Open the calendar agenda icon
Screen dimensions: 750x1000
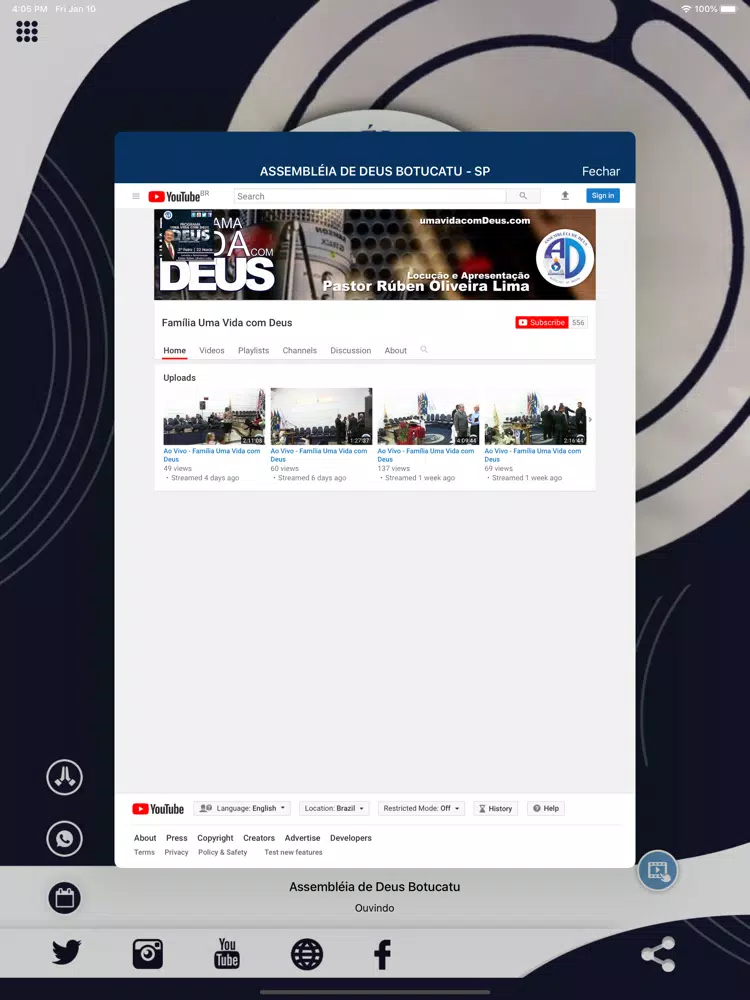click(64, 898)
